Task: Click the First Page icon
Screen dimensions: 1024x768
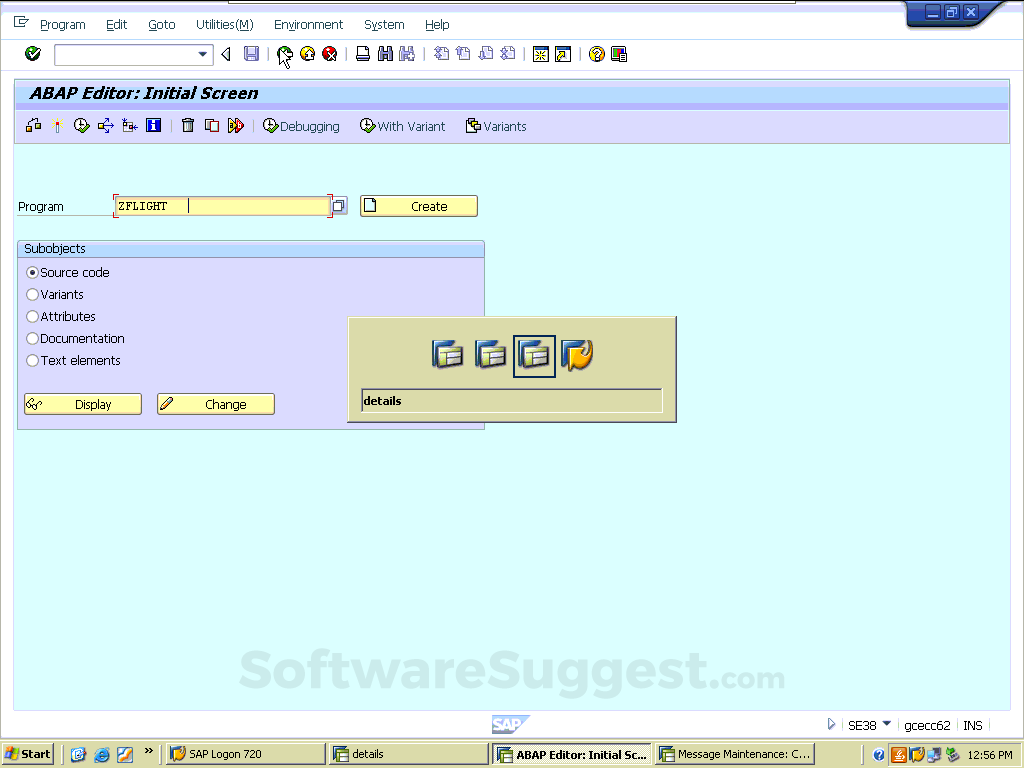Action: (441, 54)
